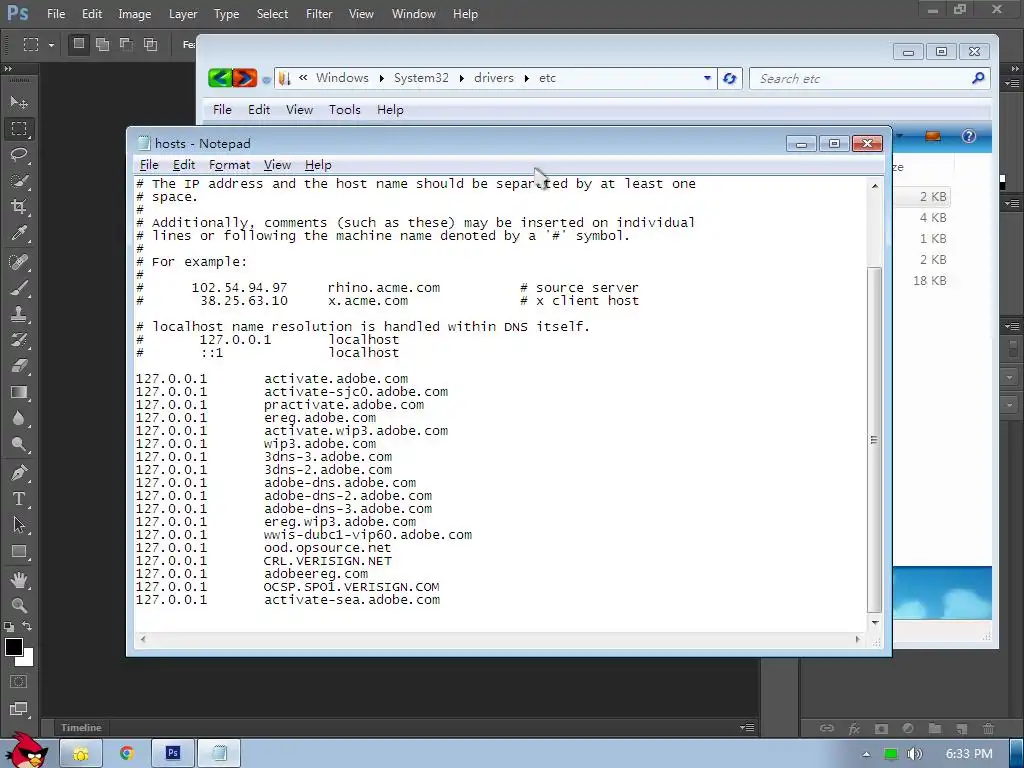Open Chrome from the taskbar
The height and width of the screenshot is (768, 1024).
click(127, 754)
